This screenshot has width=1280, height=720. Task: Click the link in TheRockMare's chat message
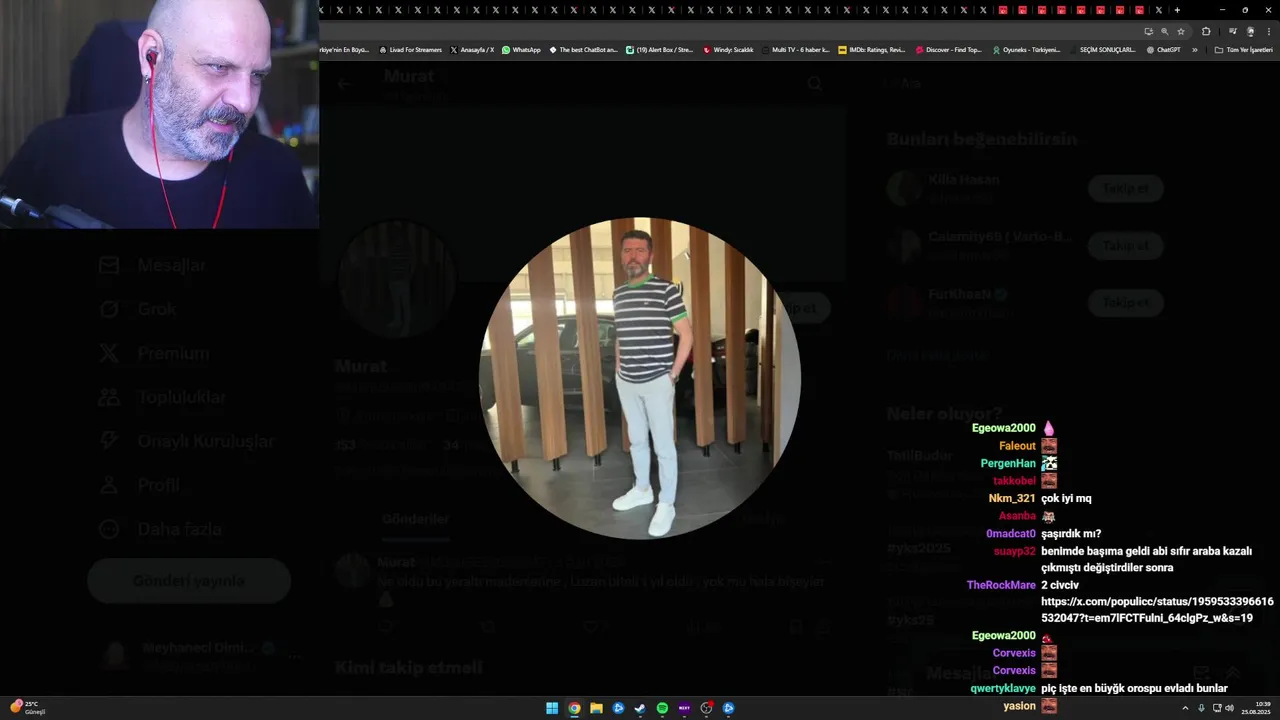[x=1157, y=610]
